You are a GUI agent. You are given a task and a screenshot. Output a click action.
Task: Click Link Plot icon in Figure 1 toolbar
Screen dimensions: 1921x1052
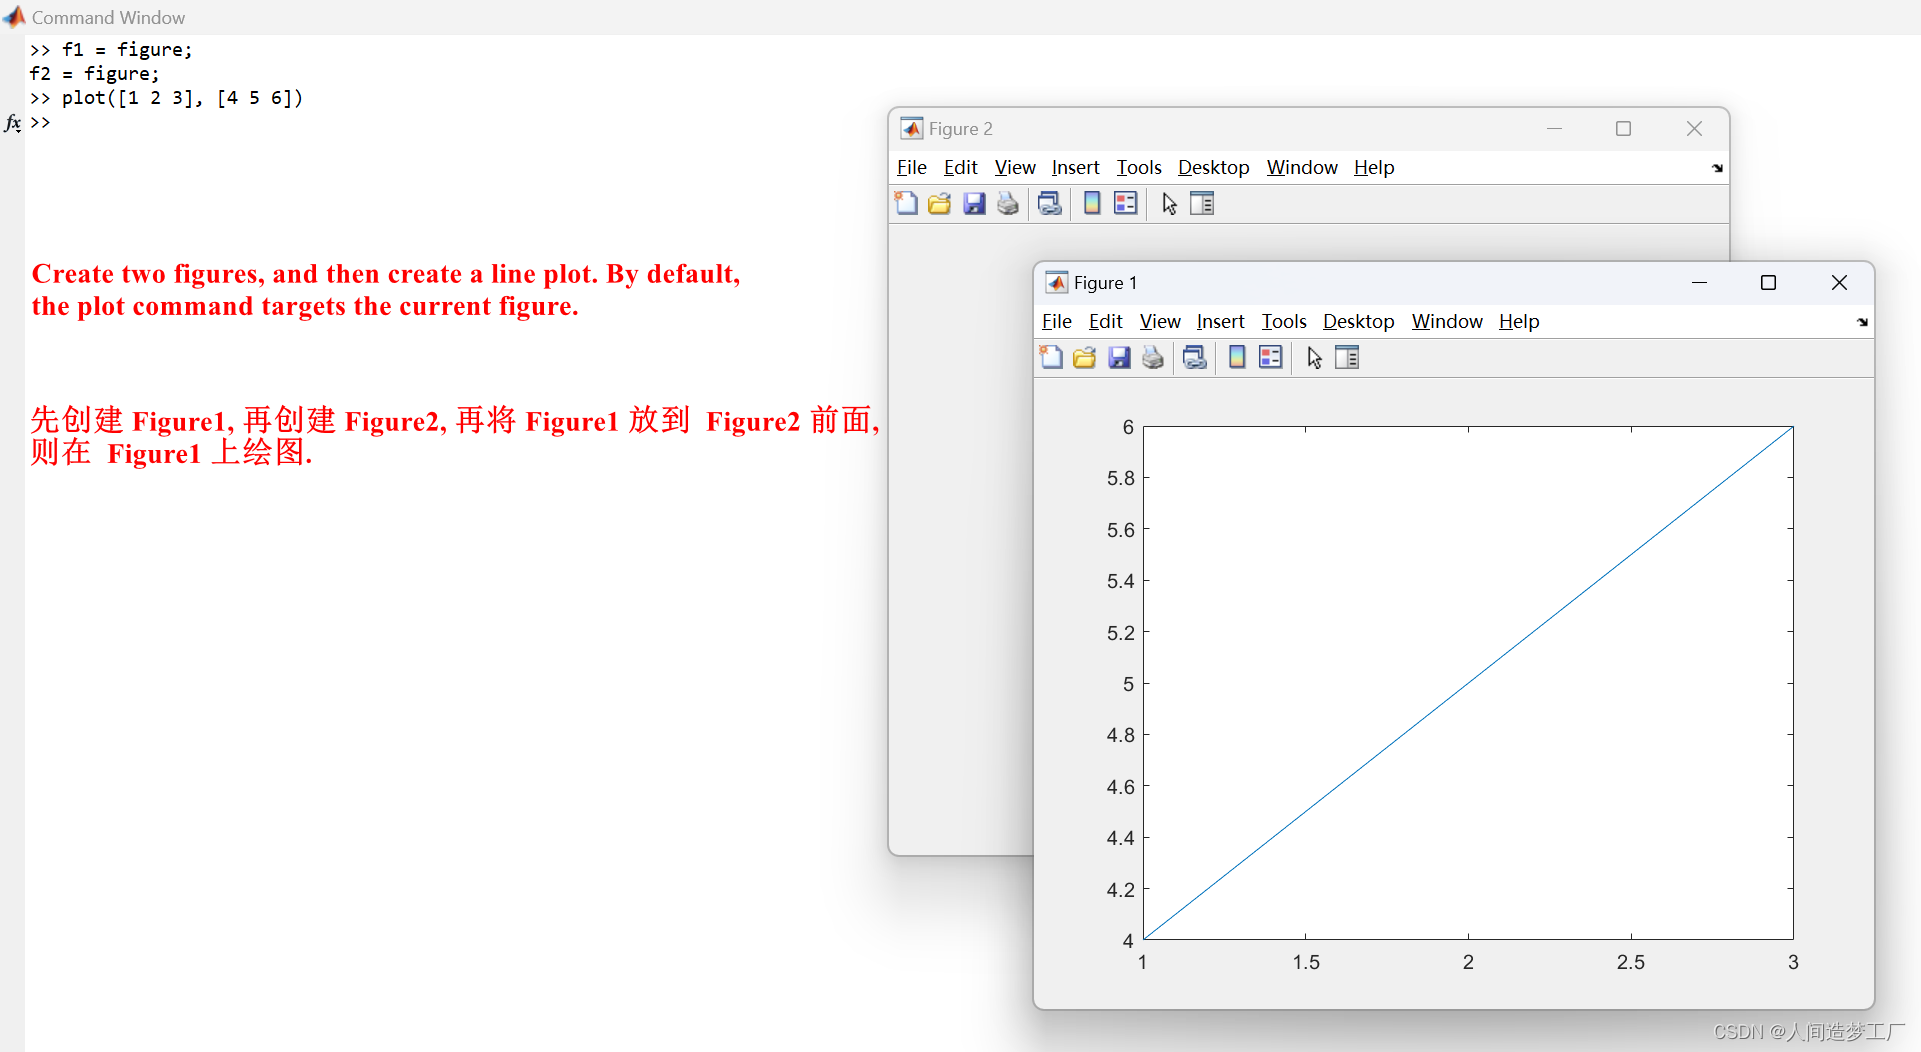(1195, 357)
